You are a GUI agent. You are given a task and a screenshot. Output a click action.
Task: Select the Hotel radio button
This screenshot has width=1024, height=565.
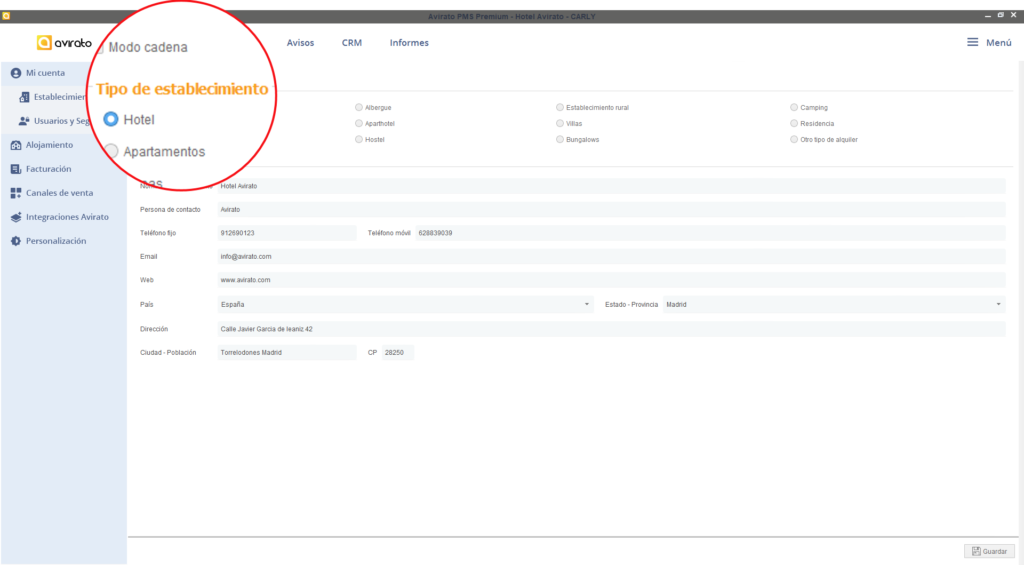click(111, 119)
